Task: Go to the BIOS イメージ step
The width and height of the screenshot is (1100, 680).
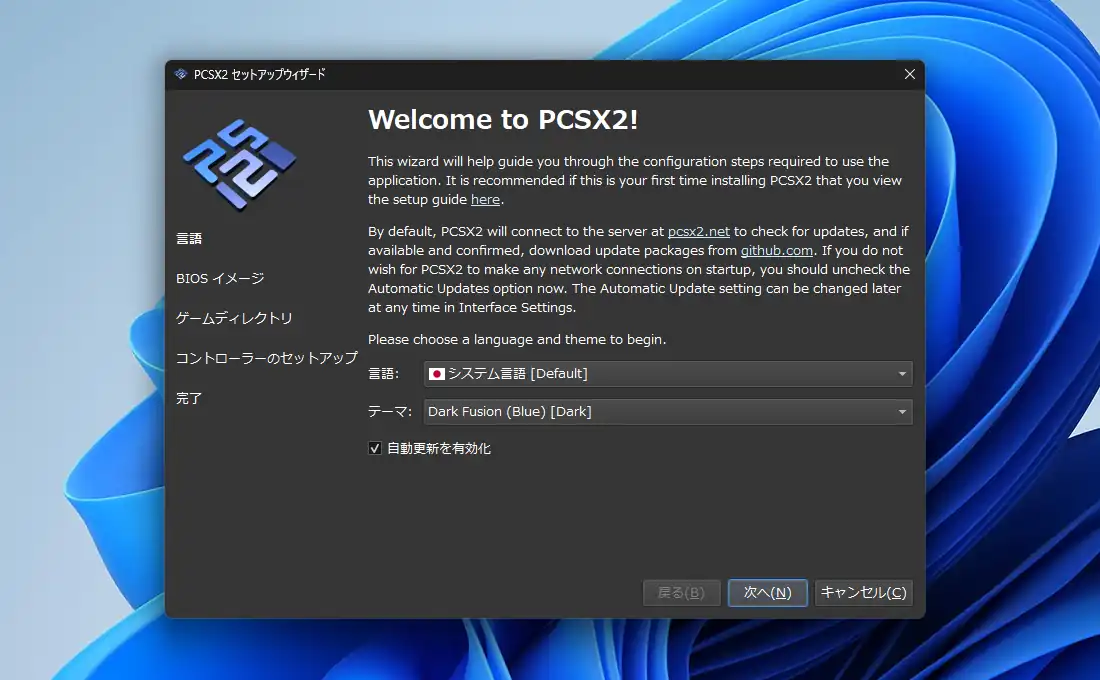Action: 220,278
